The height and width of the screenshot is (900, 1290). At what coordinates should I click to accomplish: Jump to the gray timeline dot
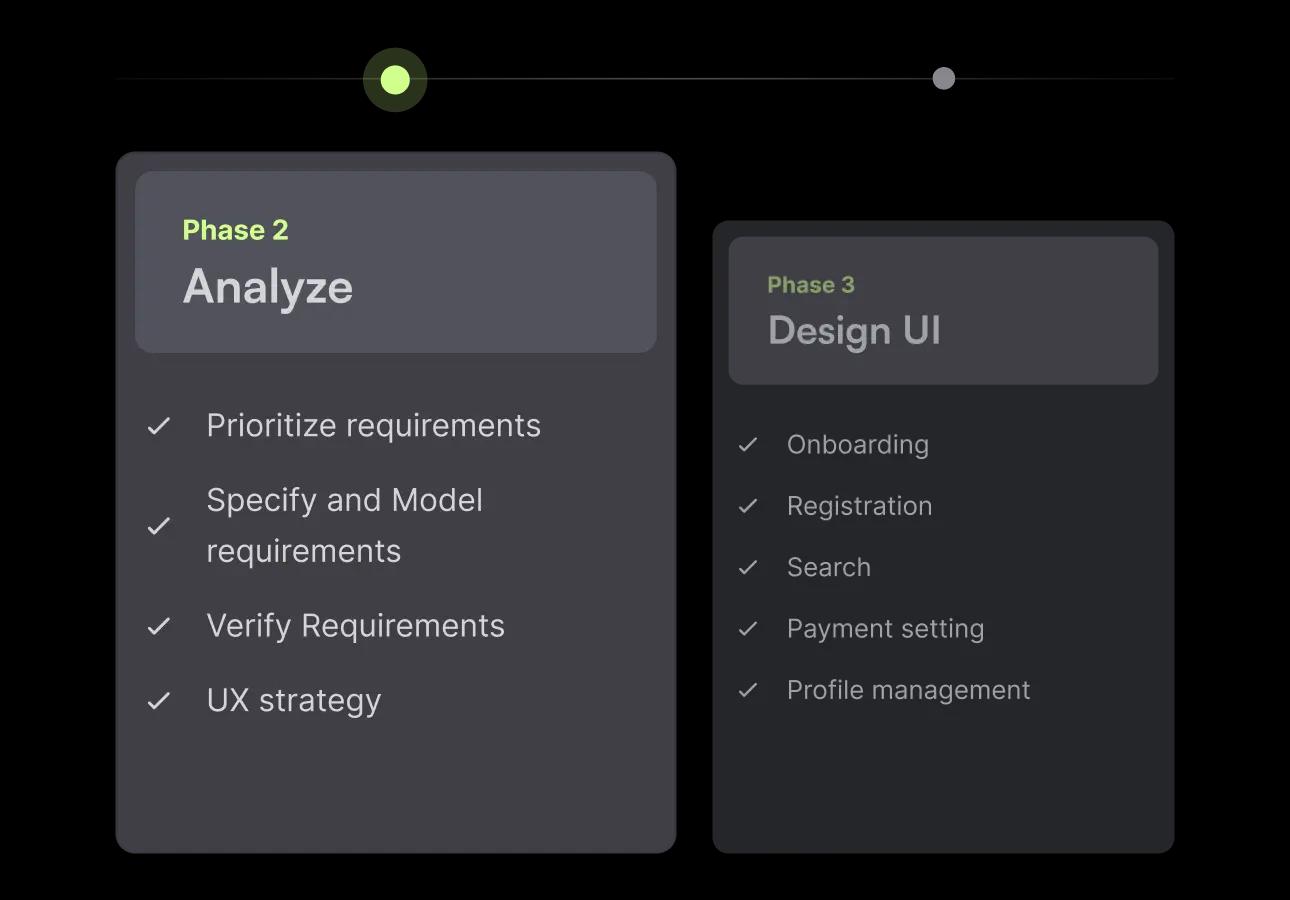tap(943, 79)
